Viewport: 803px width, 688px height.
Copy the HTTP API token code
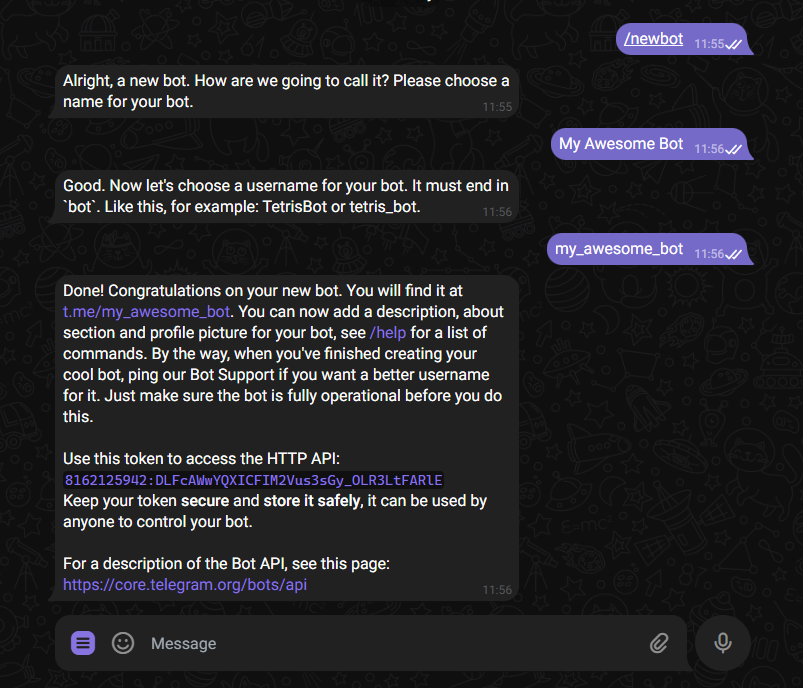click(253, 480)
